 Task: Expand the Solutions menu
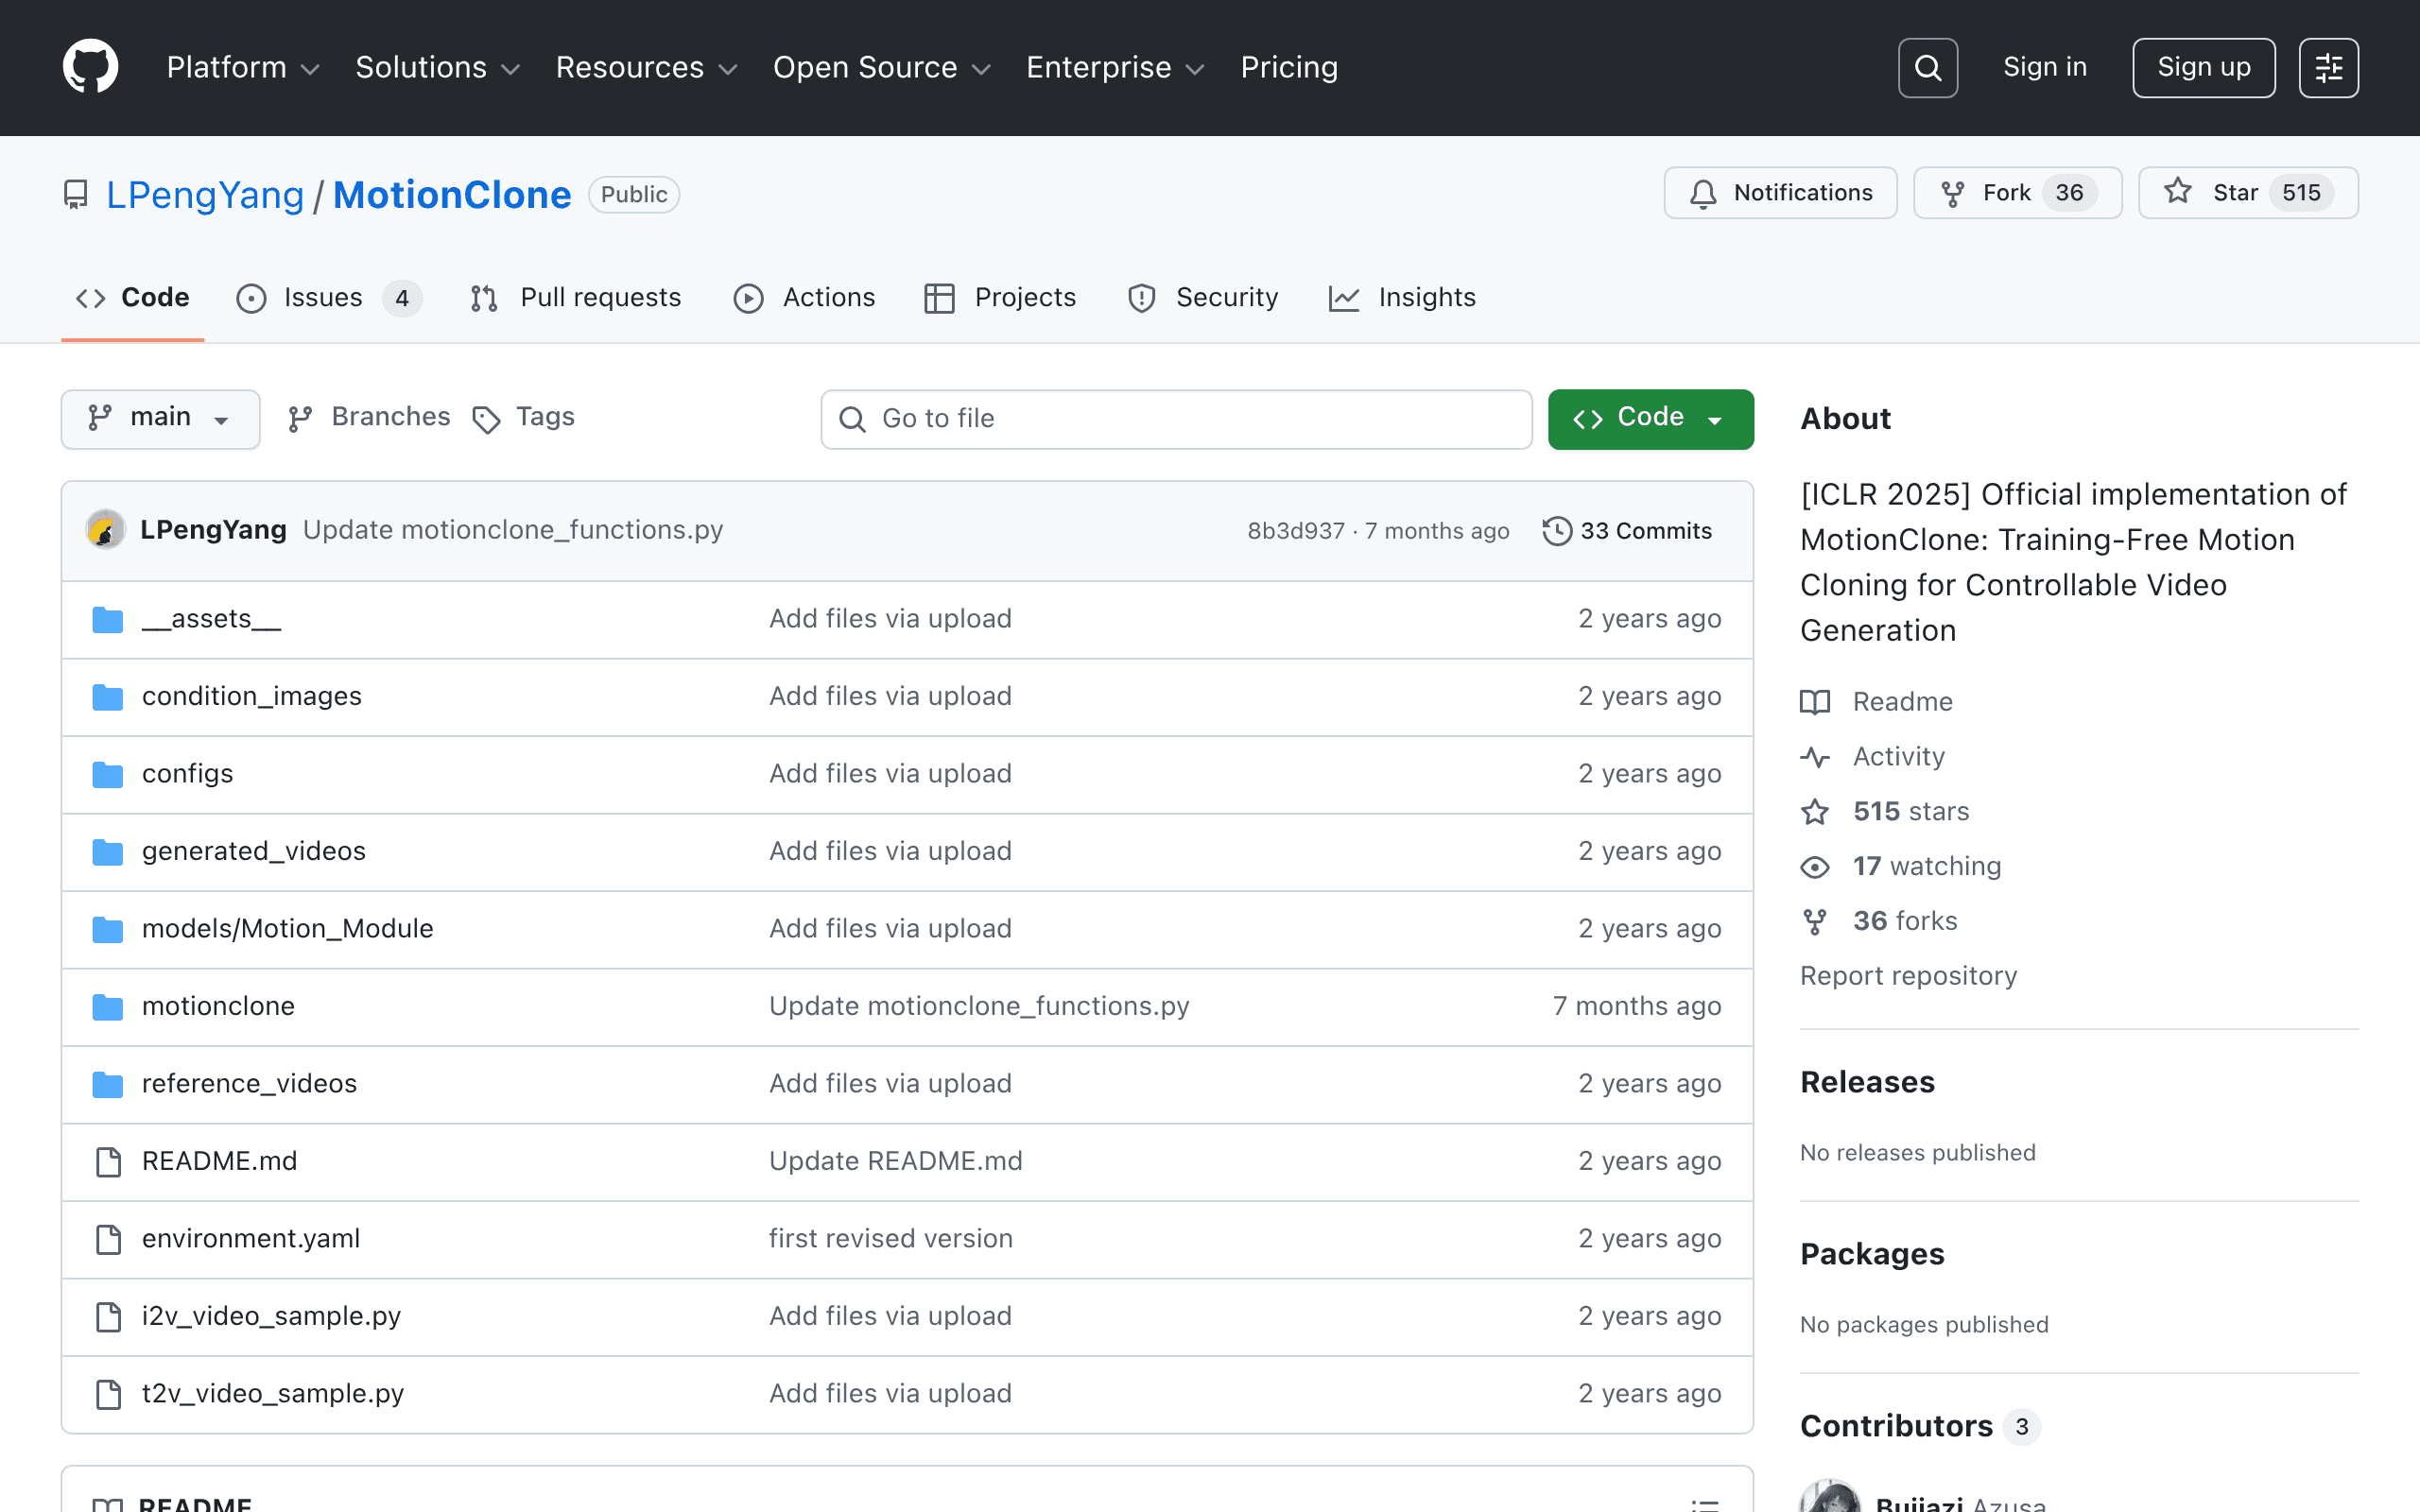(438, 67)
